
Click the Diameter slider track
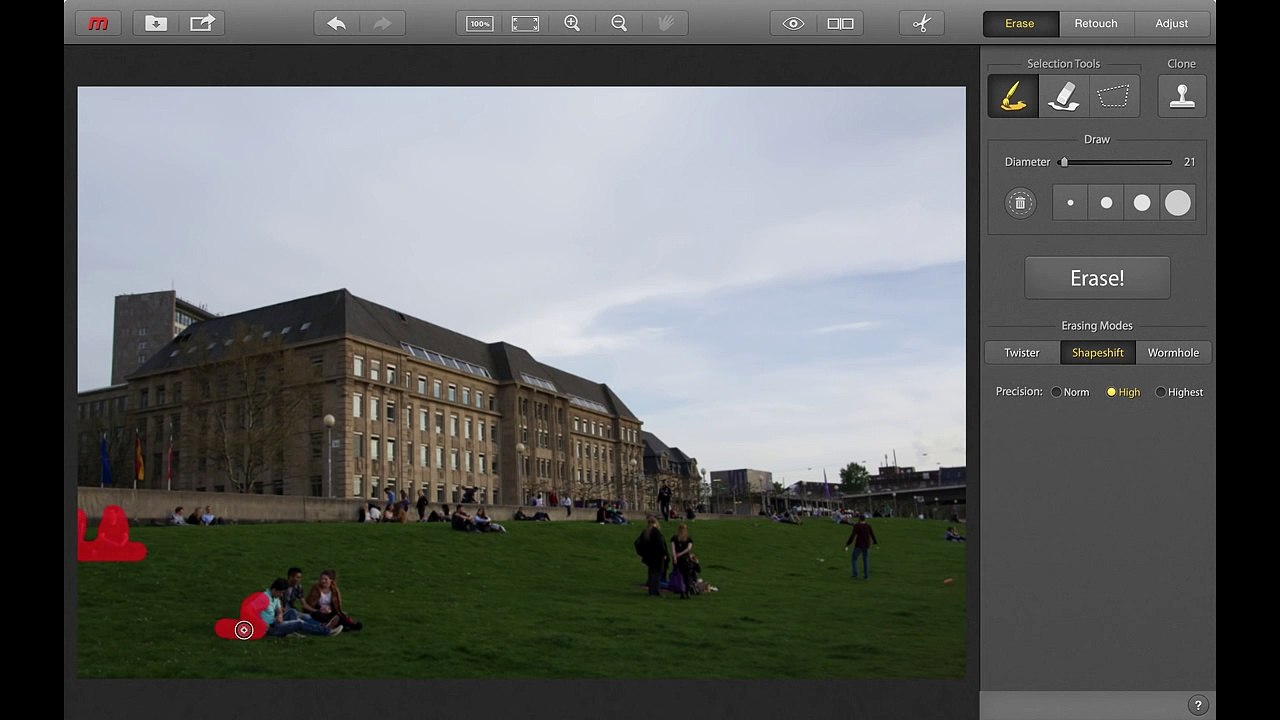click(1115, 162)
